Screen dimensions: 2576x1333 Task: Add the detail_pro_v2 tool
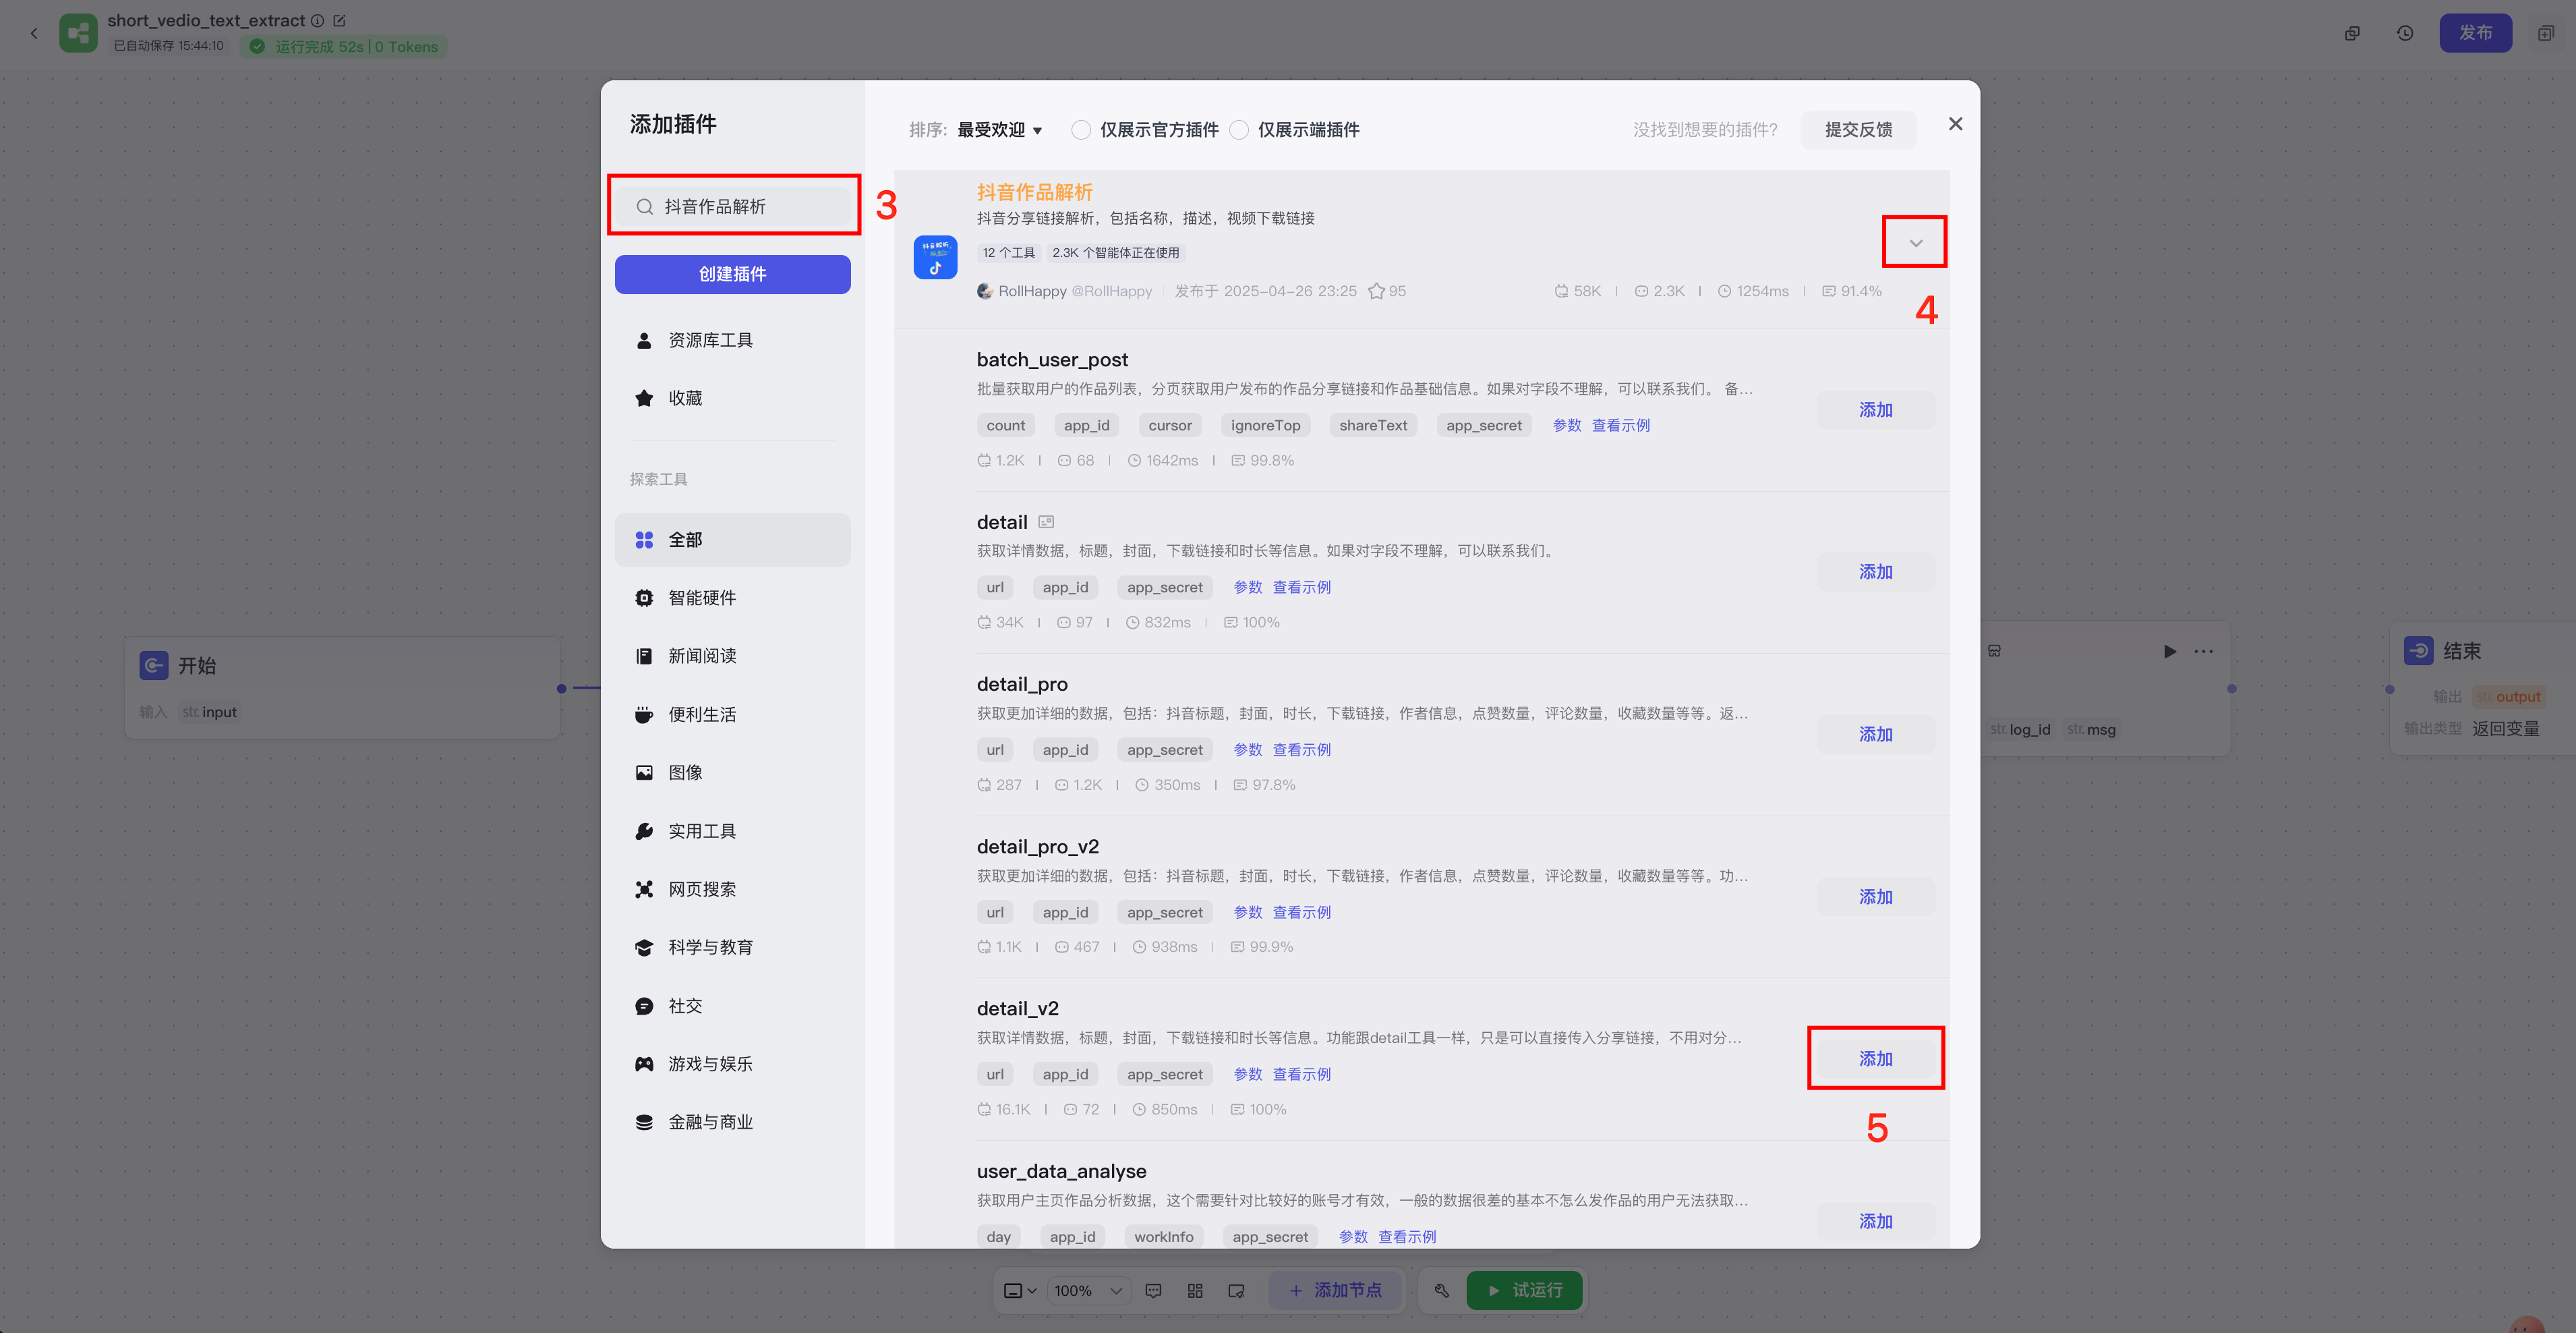point(1875,897)
